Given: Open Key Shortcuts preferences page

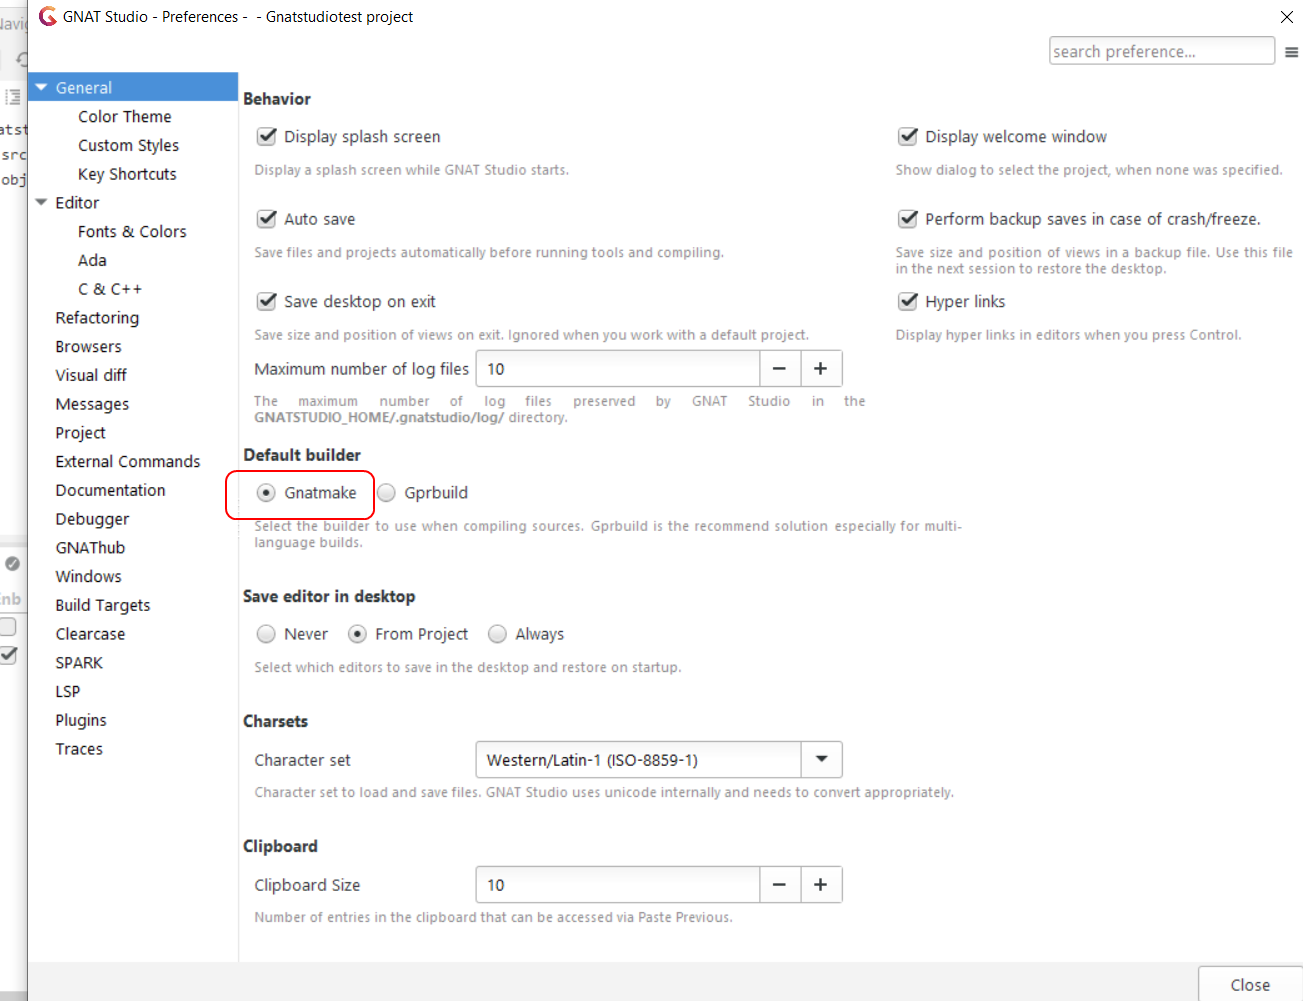Looking at the screenshot, I should [x=127, y=174].
